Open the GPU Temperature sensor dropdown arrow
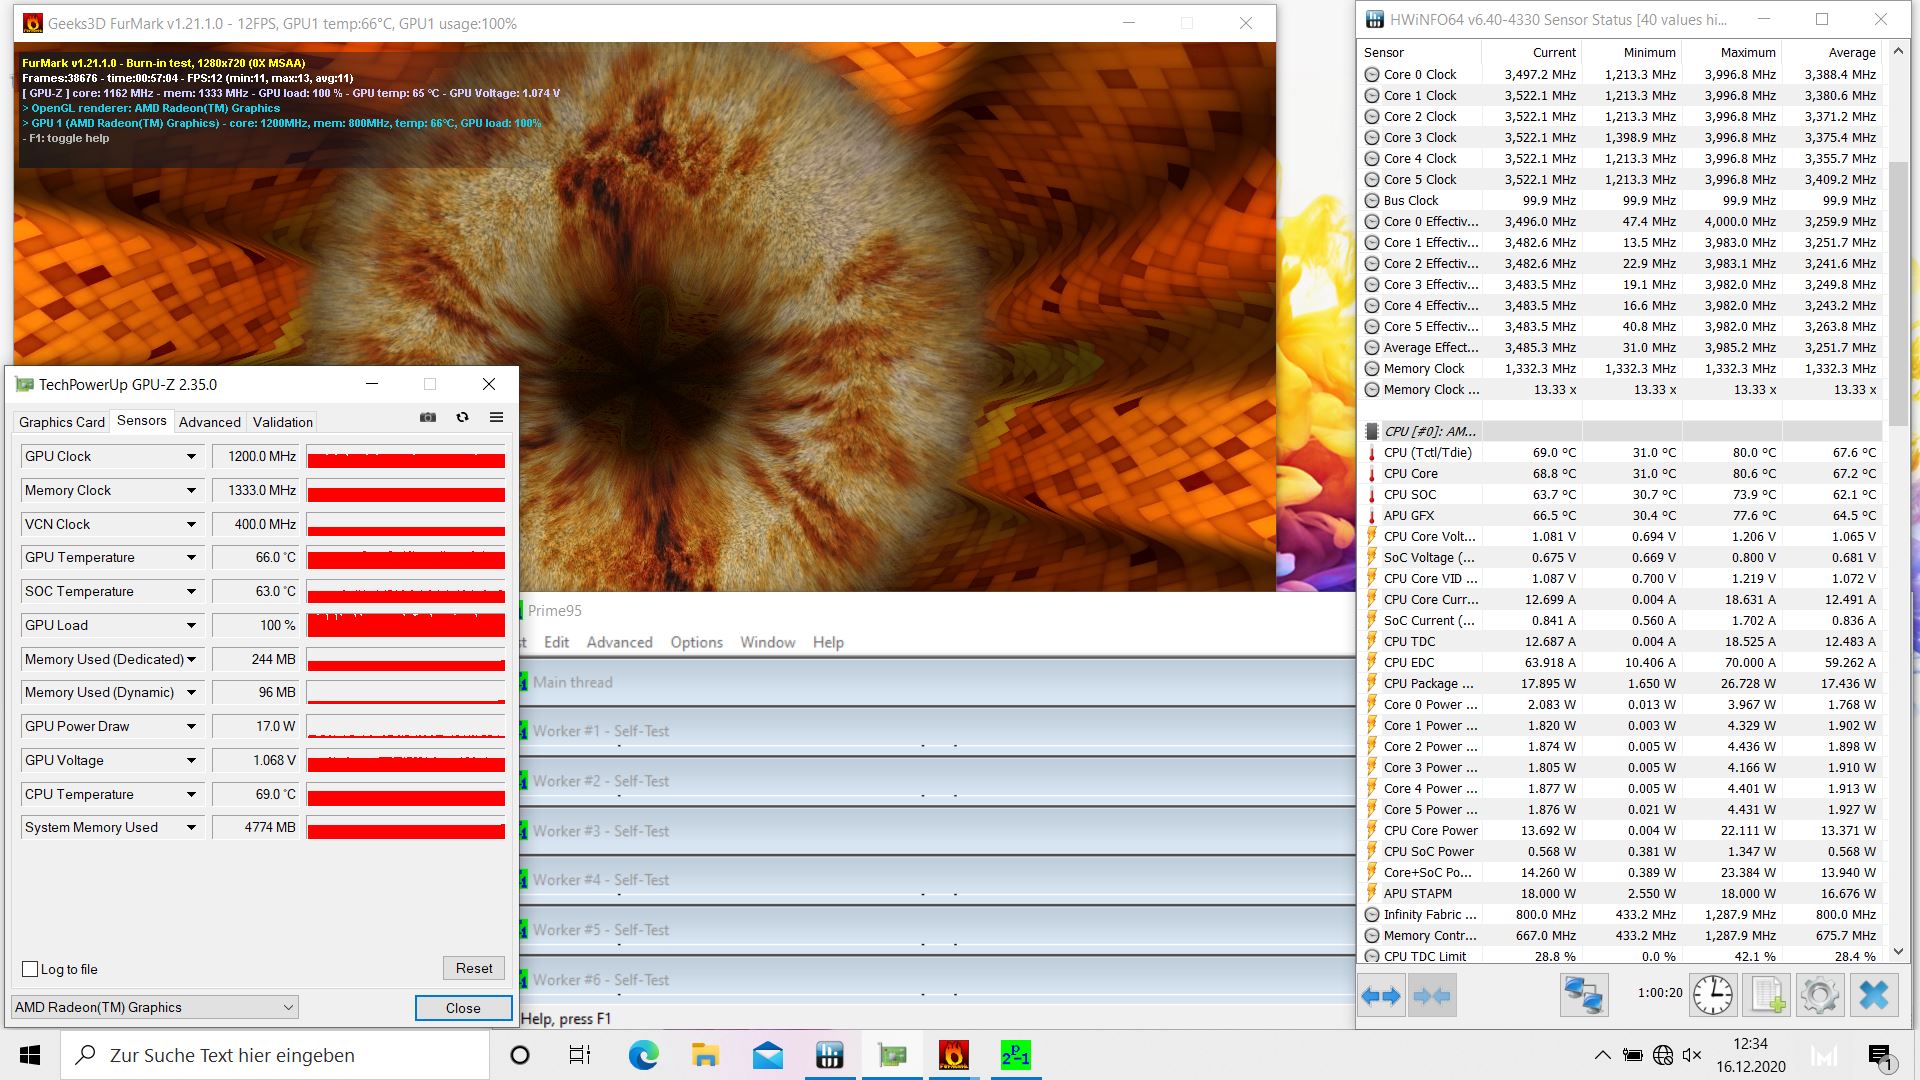1920x1080 pixels. pos(191,558)
